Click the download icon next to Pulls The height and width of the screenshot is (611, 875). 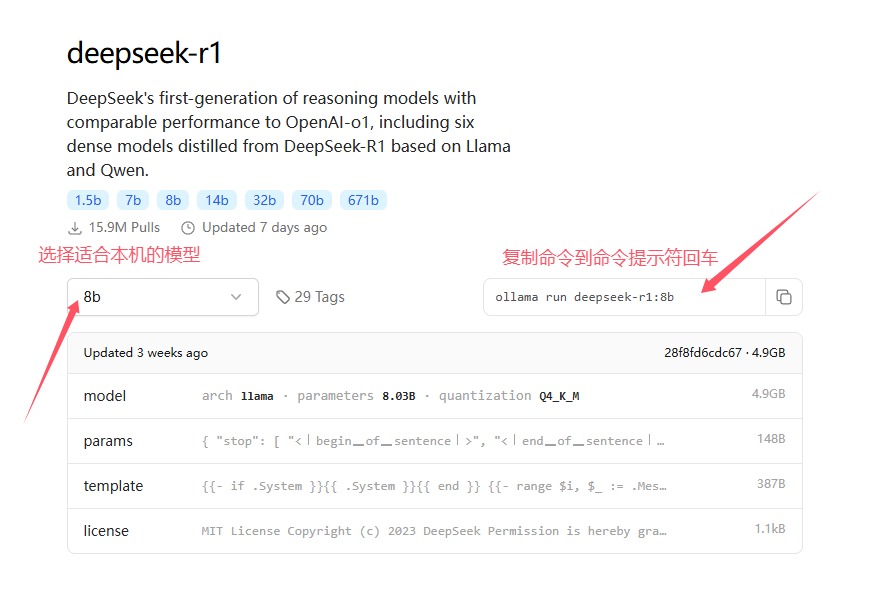coord(75,228)
